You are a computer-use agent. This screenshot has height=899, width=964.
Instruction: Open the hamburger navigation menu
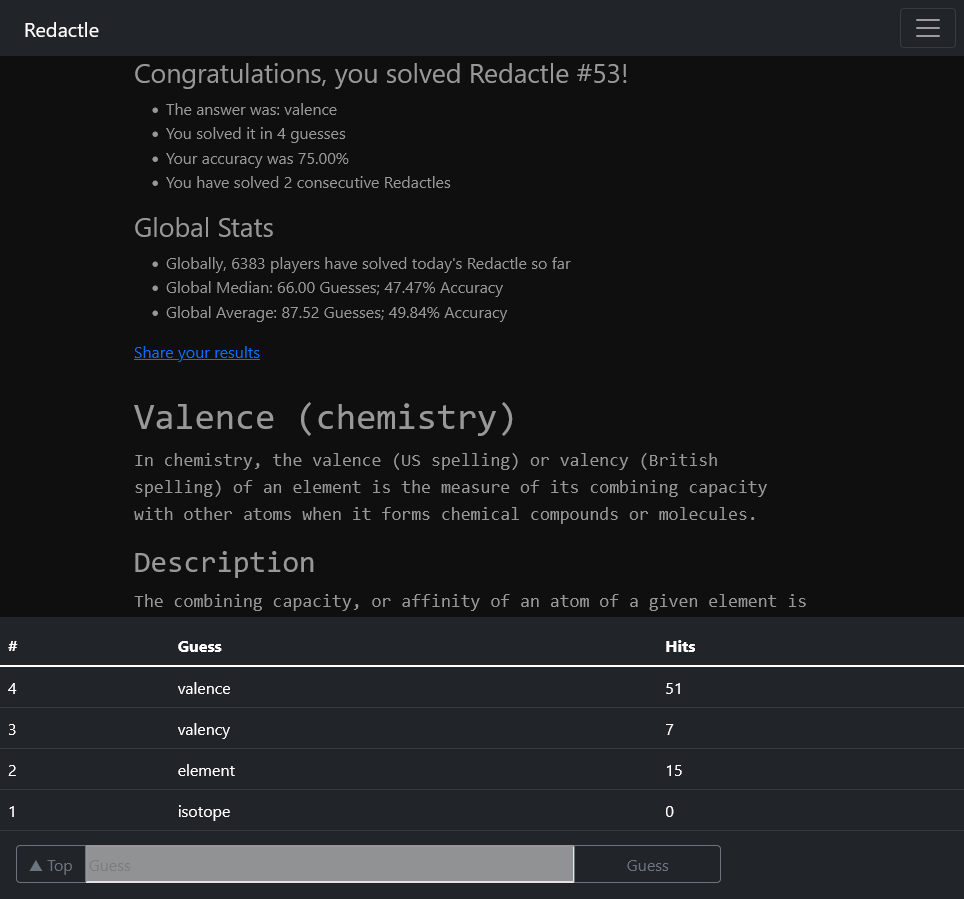[927, 28]
